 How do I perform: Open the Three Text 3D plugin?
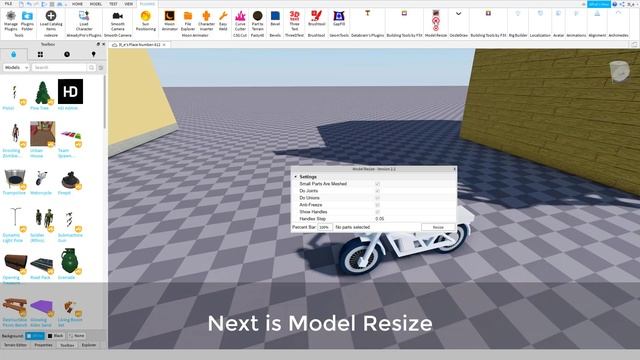click(294, 21)
